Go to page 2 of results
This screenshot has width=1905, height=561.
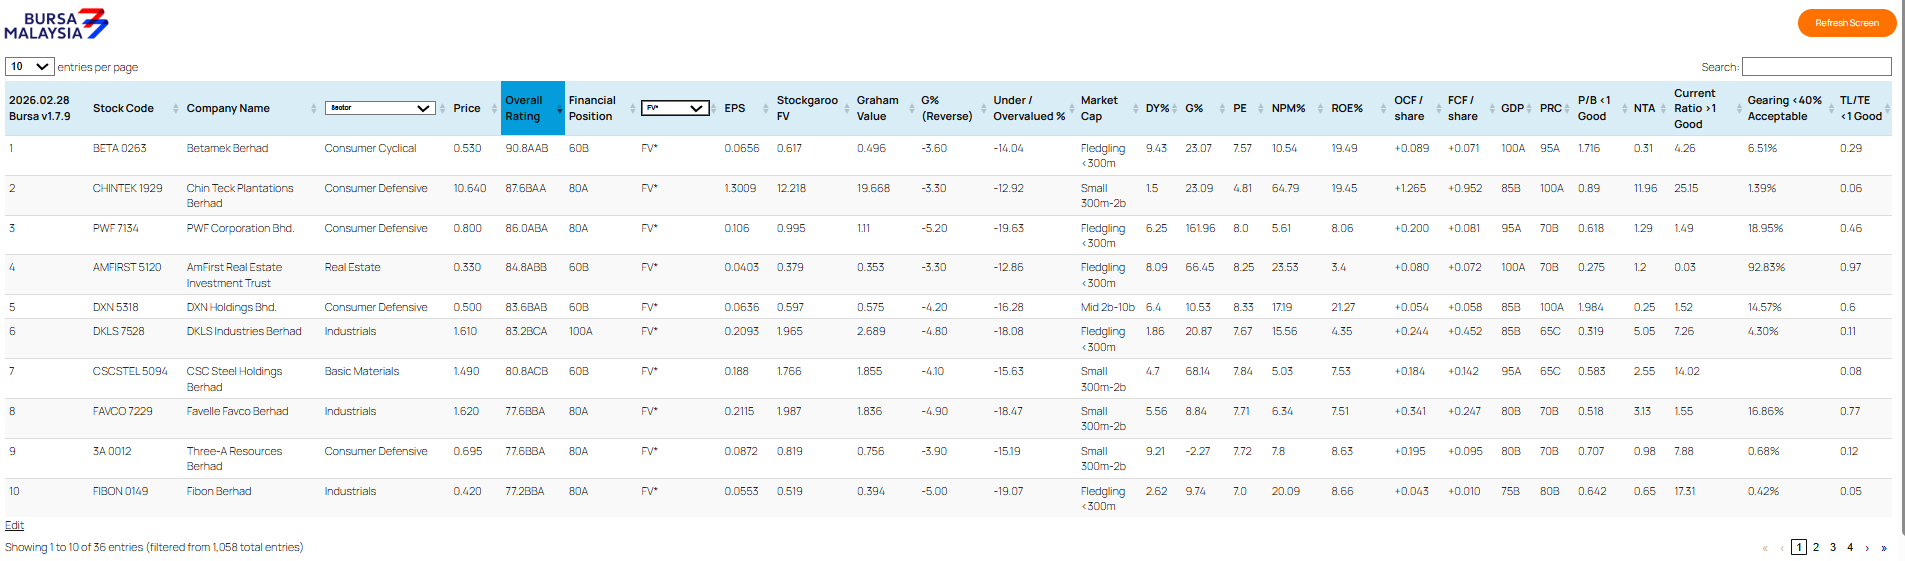1816,547
